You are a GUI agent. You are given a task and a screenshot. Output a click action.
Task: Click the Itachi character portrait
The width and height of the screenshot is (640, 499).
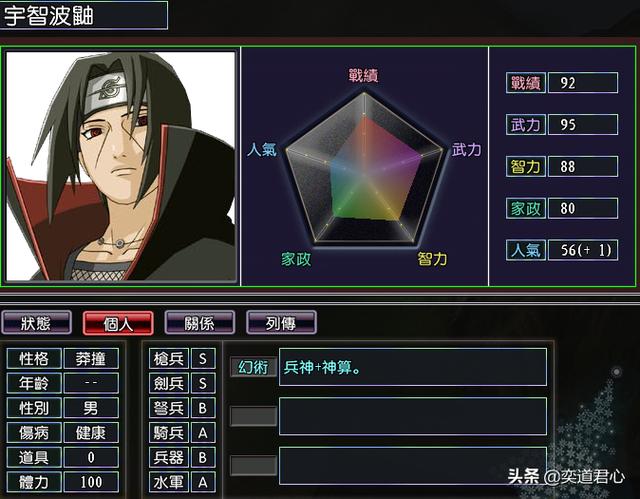(121, 166)
